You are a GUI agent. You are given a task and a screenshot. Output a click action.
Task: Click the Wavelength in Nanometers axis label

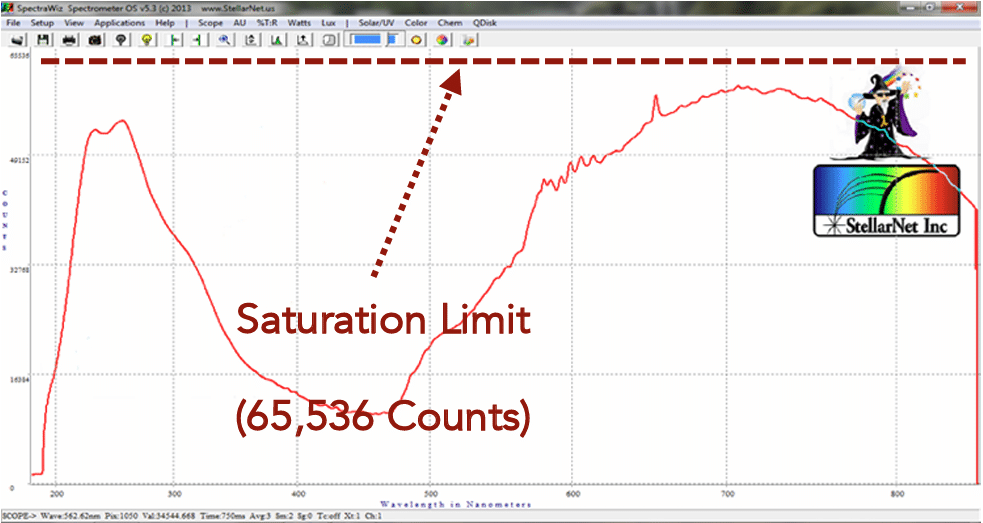[x=456, y=504]
